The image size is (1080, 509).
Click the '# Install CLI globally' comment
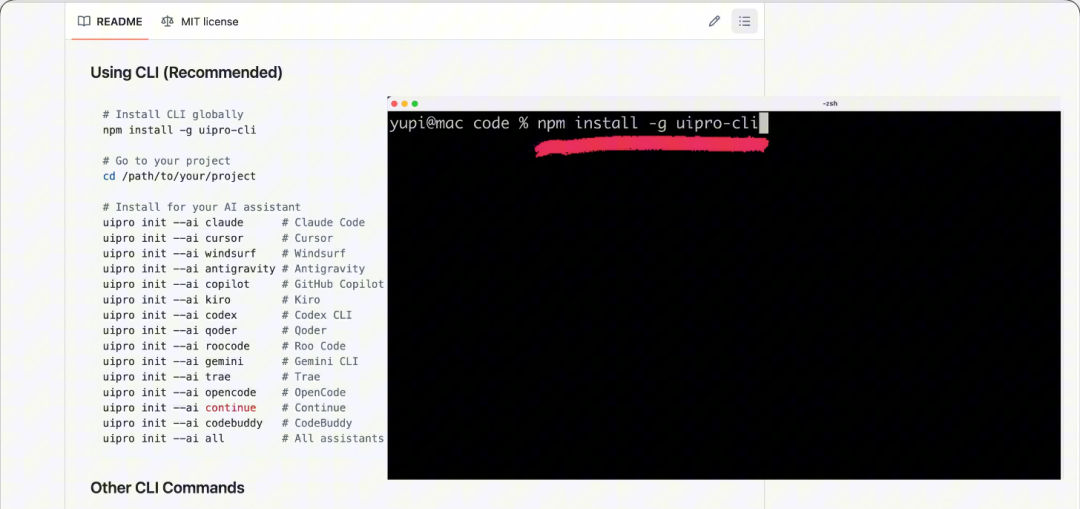(x=173, y=114)
